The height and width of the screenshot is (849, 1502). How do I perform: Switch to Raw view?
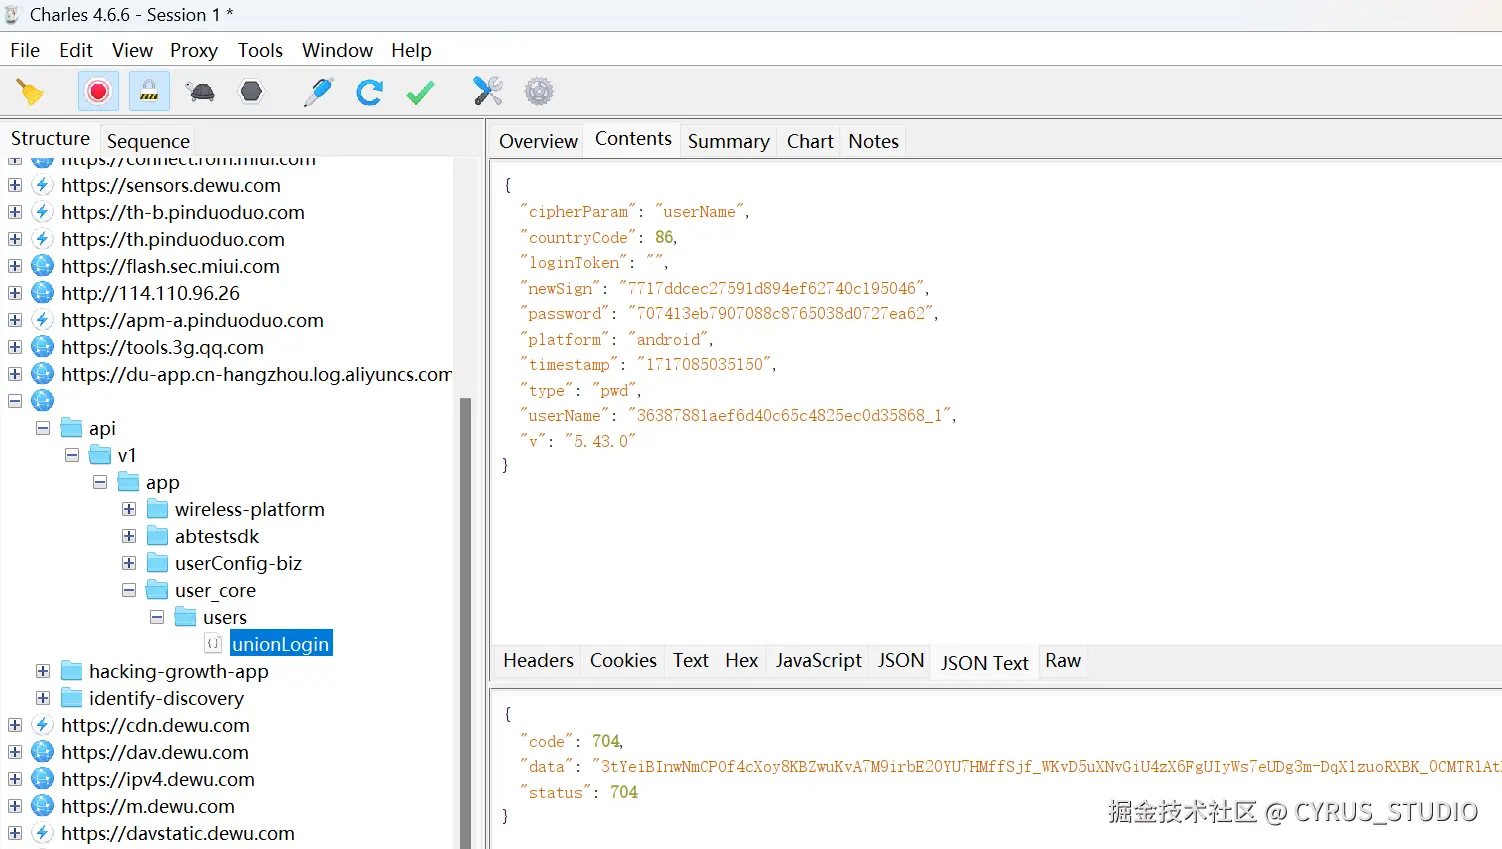click(x=1063, y=660)
